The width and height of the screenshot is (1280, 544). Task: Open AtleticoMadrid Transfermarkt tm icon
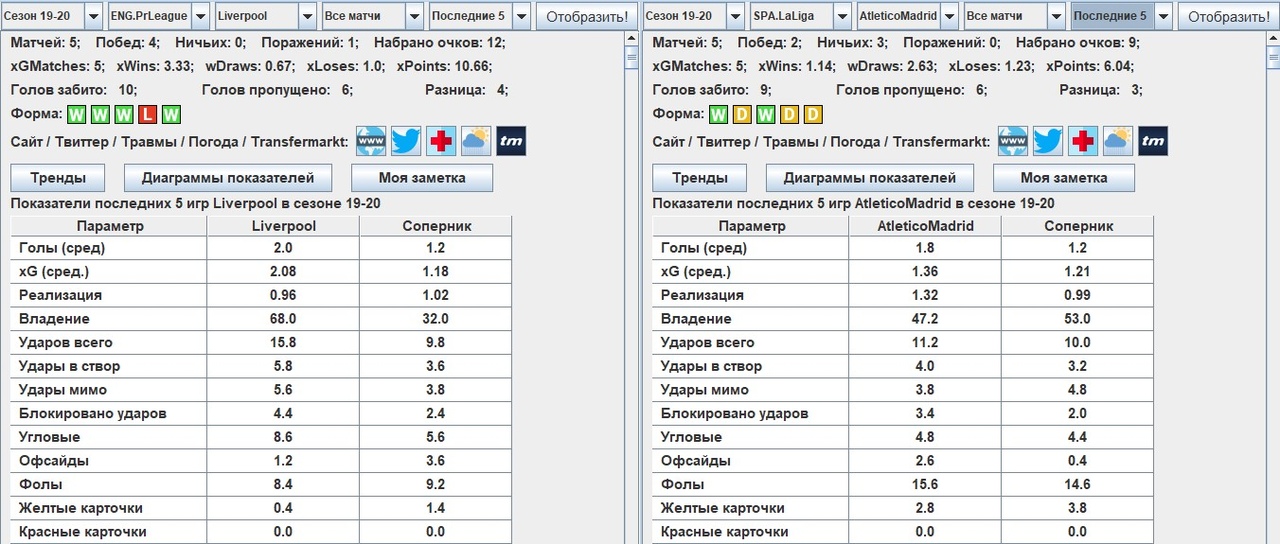coord(1153,141)
